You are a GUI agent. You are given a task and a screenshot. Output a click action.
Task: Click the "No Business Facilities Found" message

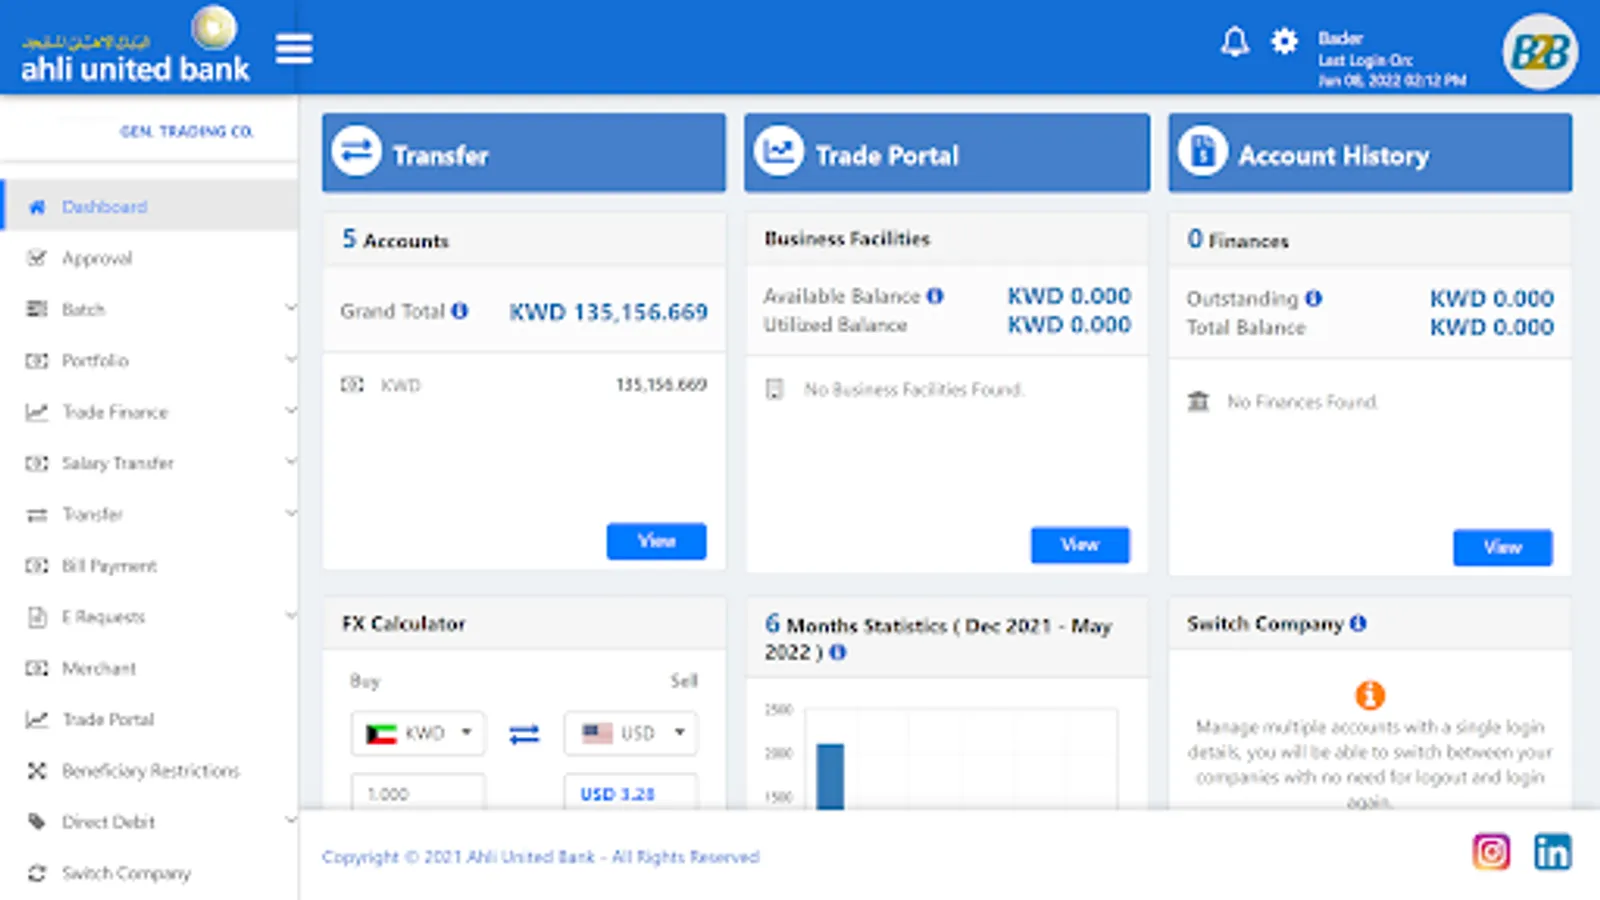click(x=914, y=389)
